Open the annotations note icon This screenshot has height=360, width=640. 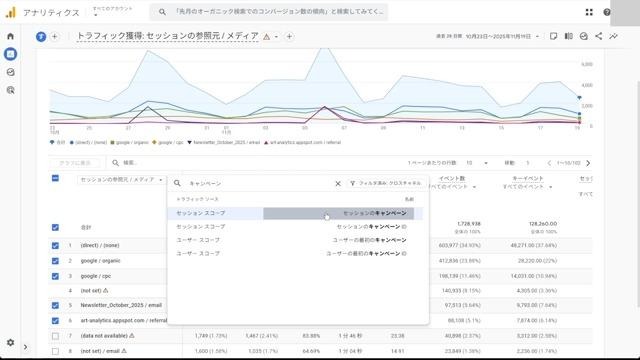(x=553, y=36)
